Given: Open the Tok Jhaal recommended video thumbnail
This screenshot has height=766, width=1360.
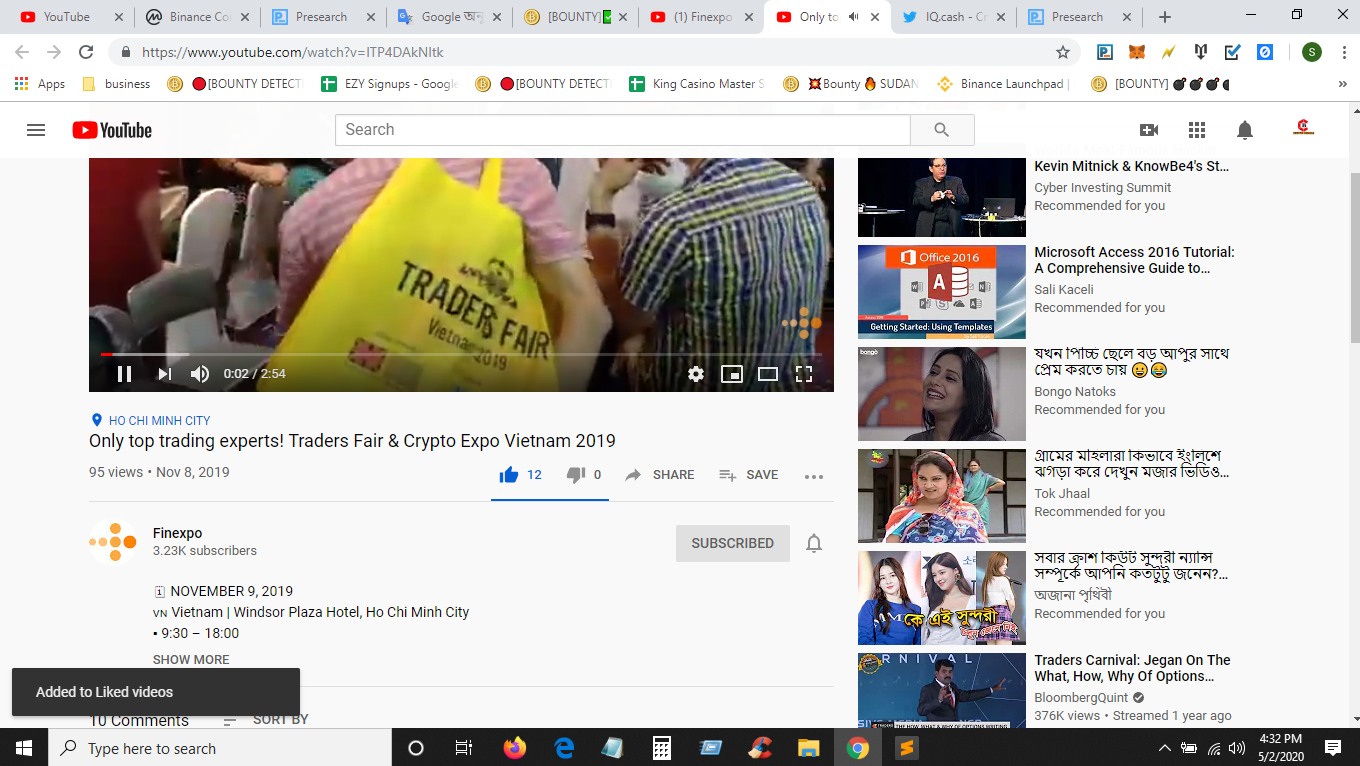Looking at the screenshot, I should (942, 496).
